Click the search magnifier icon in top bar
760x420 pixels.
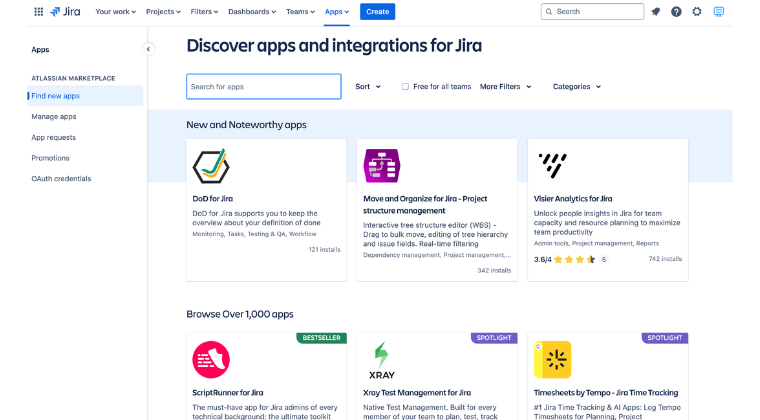pyautogui.click(x=549, y=12)
